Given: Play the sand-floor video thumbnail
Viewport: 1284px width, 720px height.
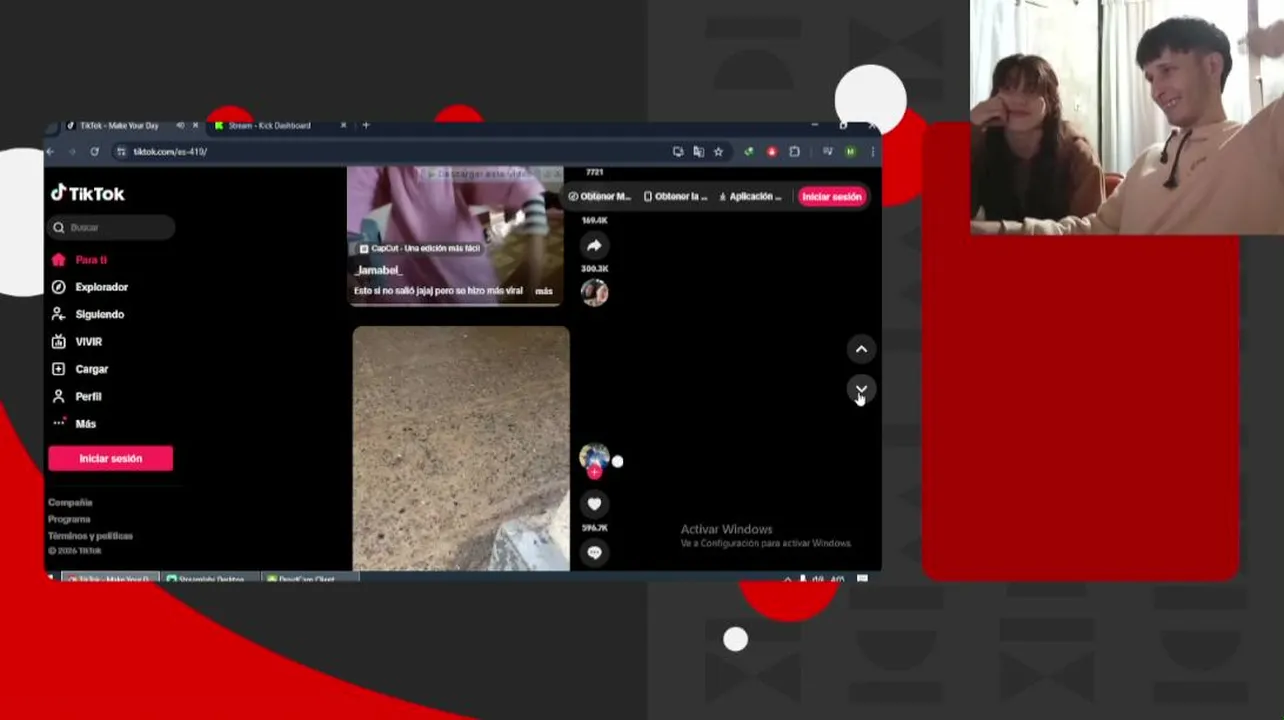Looking at the screenshot, I should pos(461,448).
